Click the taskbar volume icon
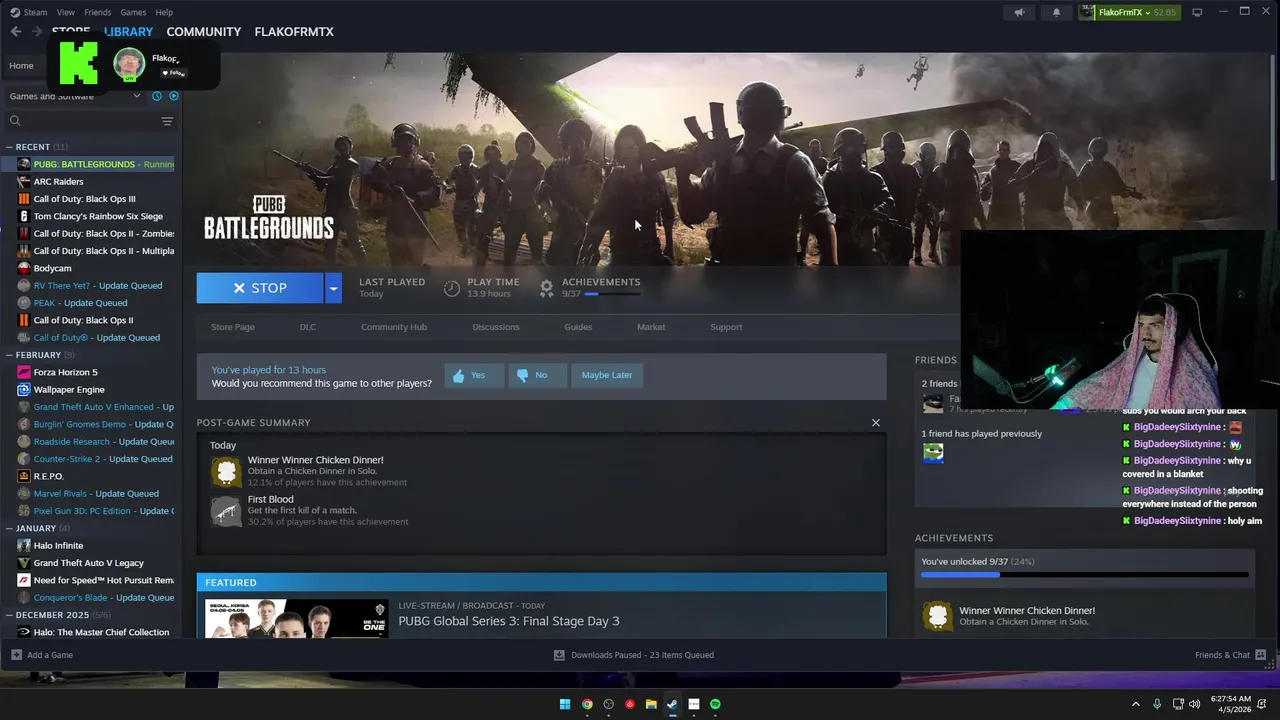 (x=1195, y=704)
